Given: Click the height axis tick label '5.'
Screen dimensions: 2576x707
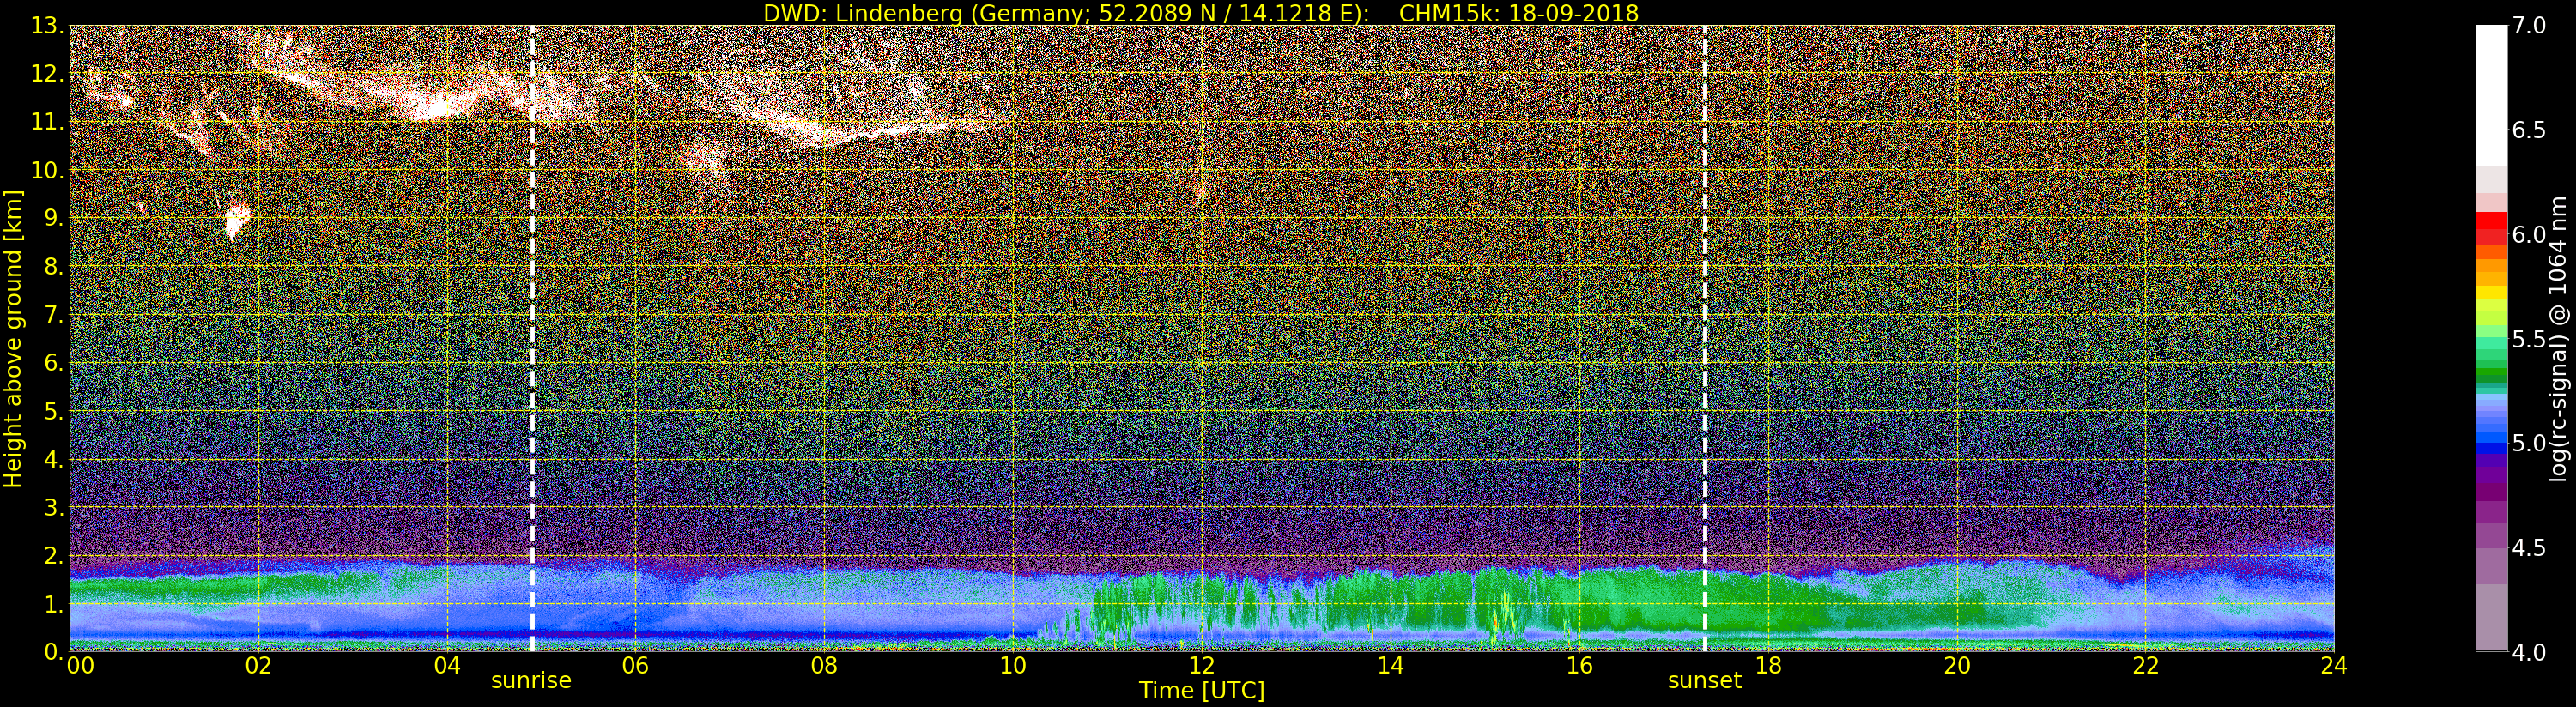Looking at the screenshot, I should point(53,411).
